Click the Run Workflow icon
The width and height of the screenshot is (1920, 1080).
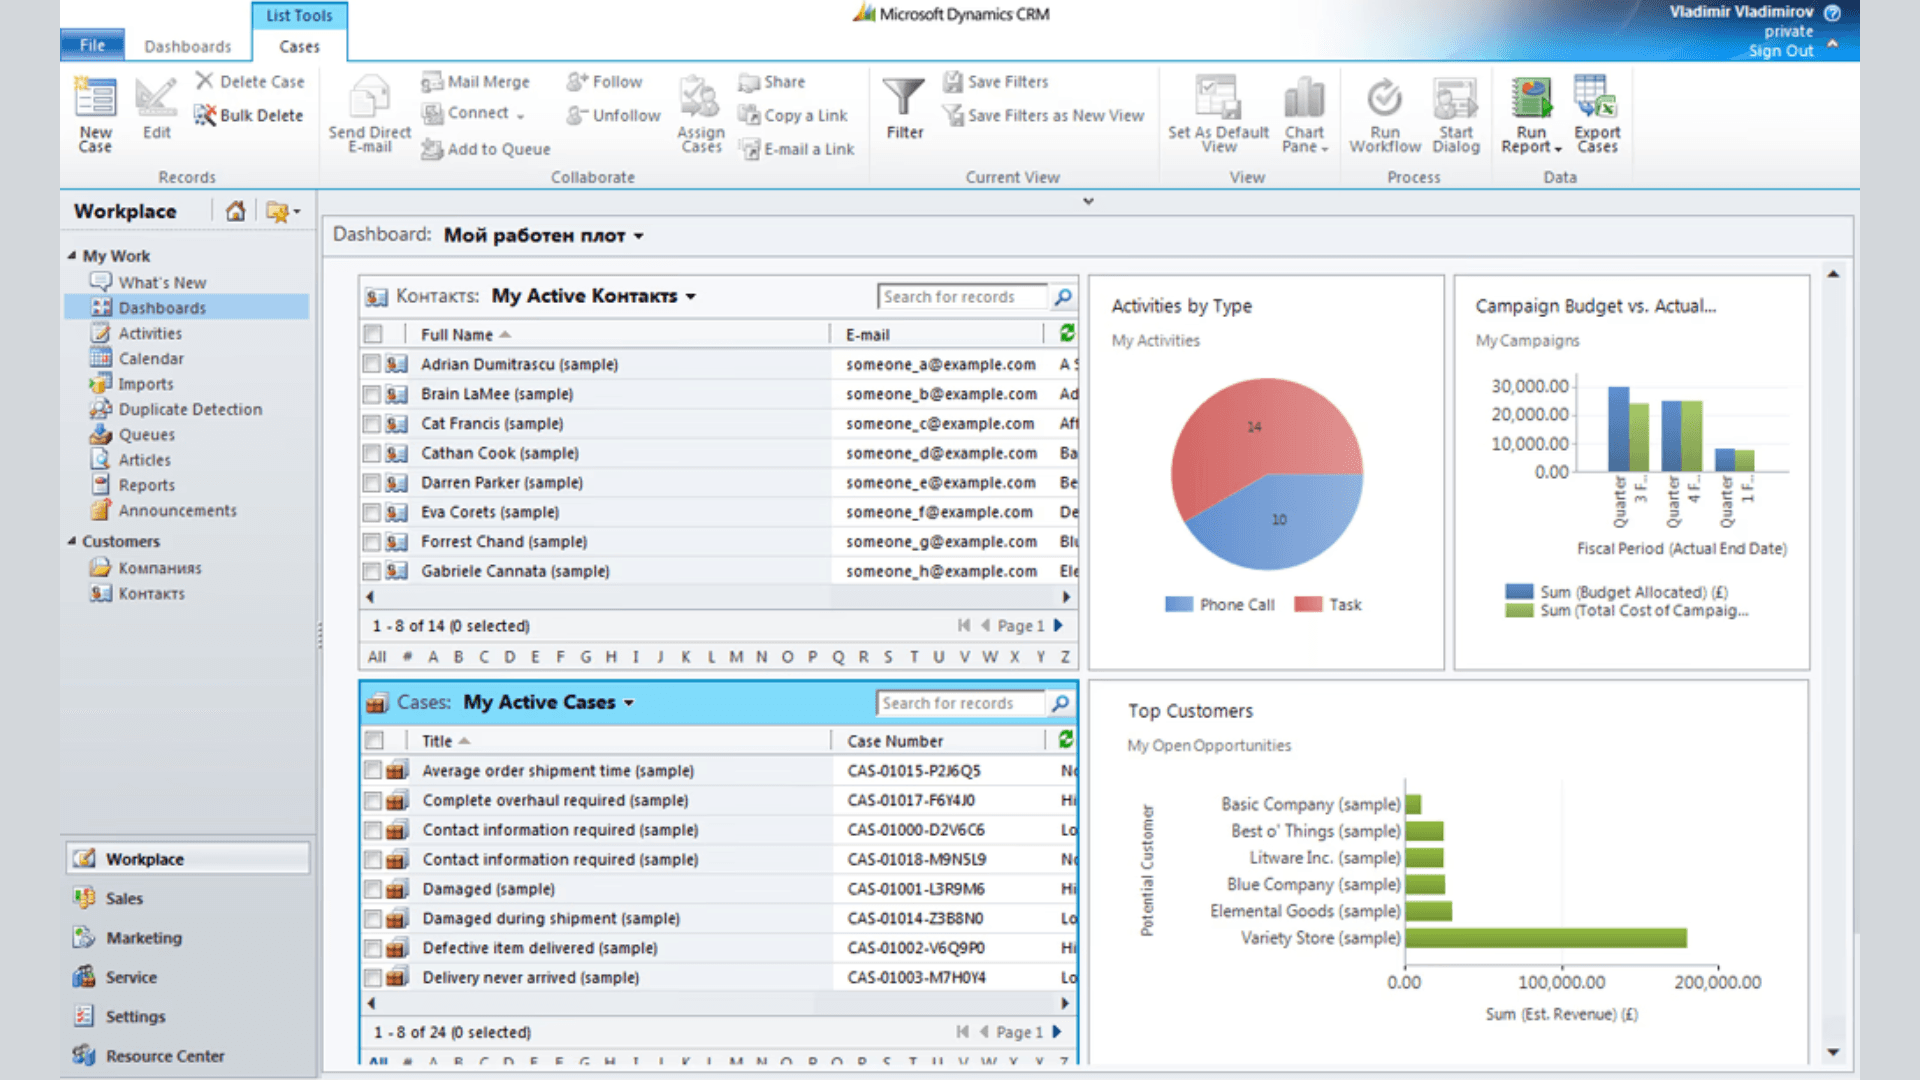pyautogui.click(x=1384, y=98)
